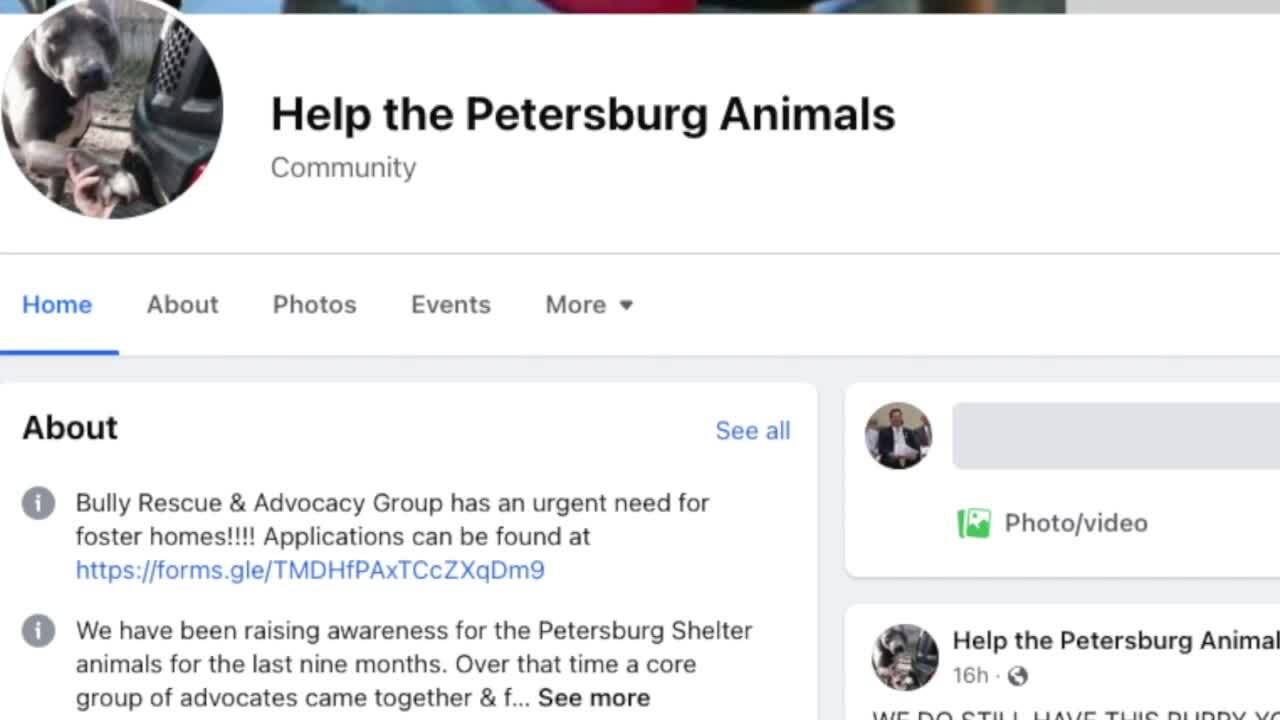Expand About text with See more
1280x720 pixels.
click(594, 697)
